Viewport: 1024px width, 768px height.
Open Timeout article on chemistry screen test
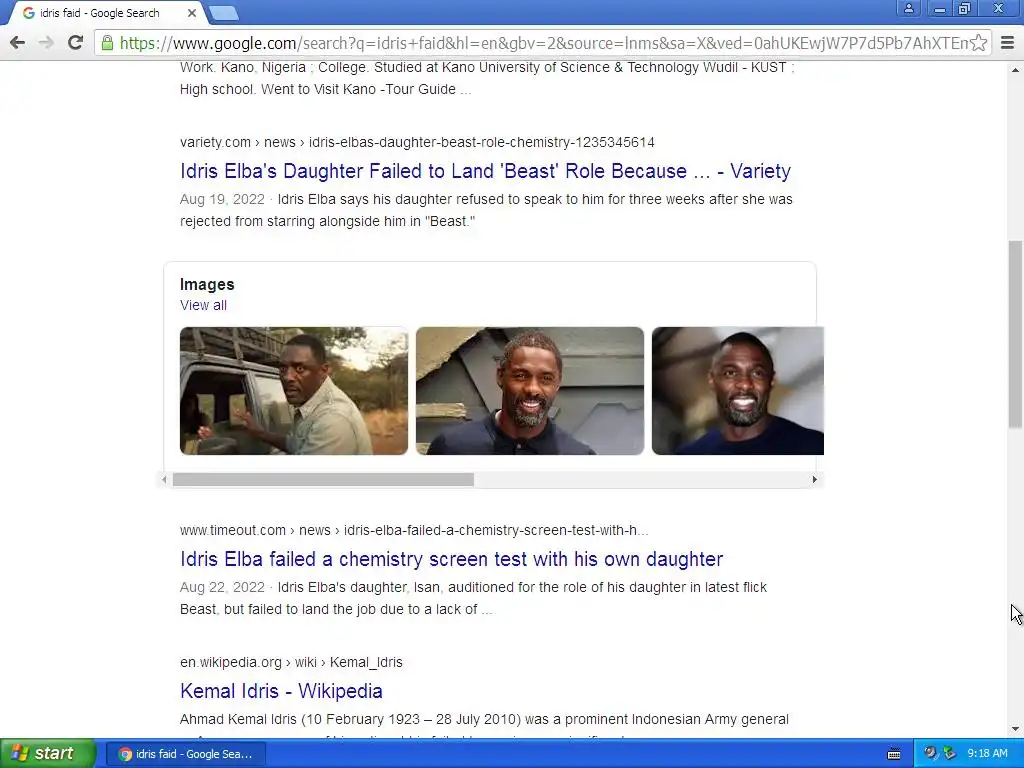451,559
